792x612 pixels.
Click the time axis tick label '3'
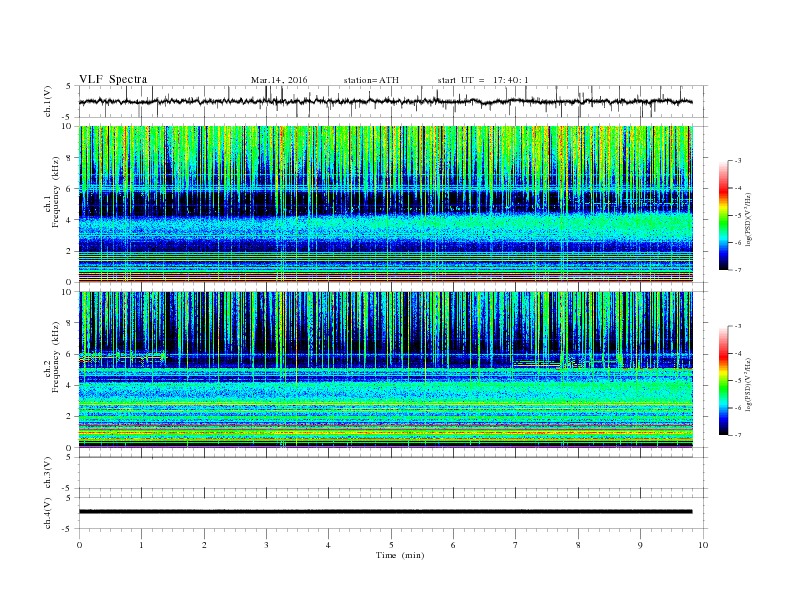click(x=266, y=545)
